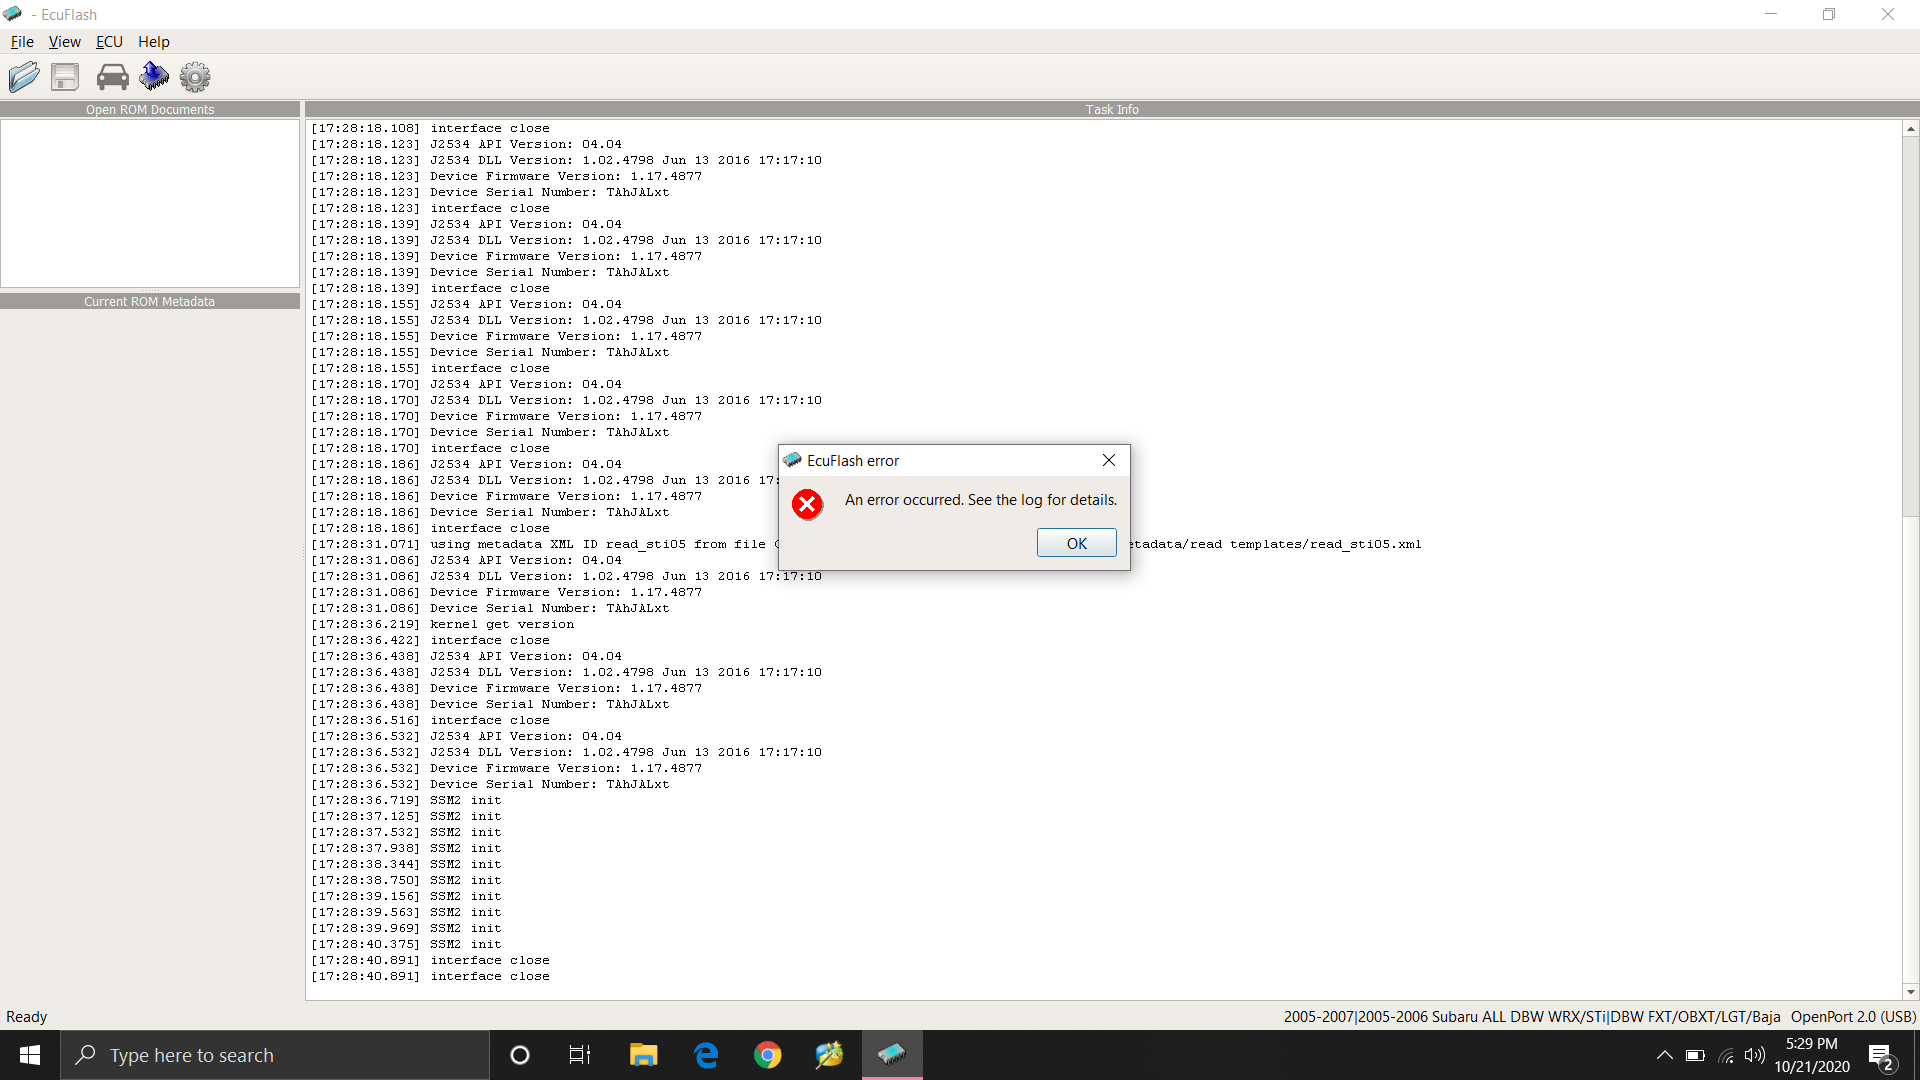The height and width of the screenshot is (1080, 1920).
Task: Click the 'Ready' status bar text
Action: tap(27, 1016)
